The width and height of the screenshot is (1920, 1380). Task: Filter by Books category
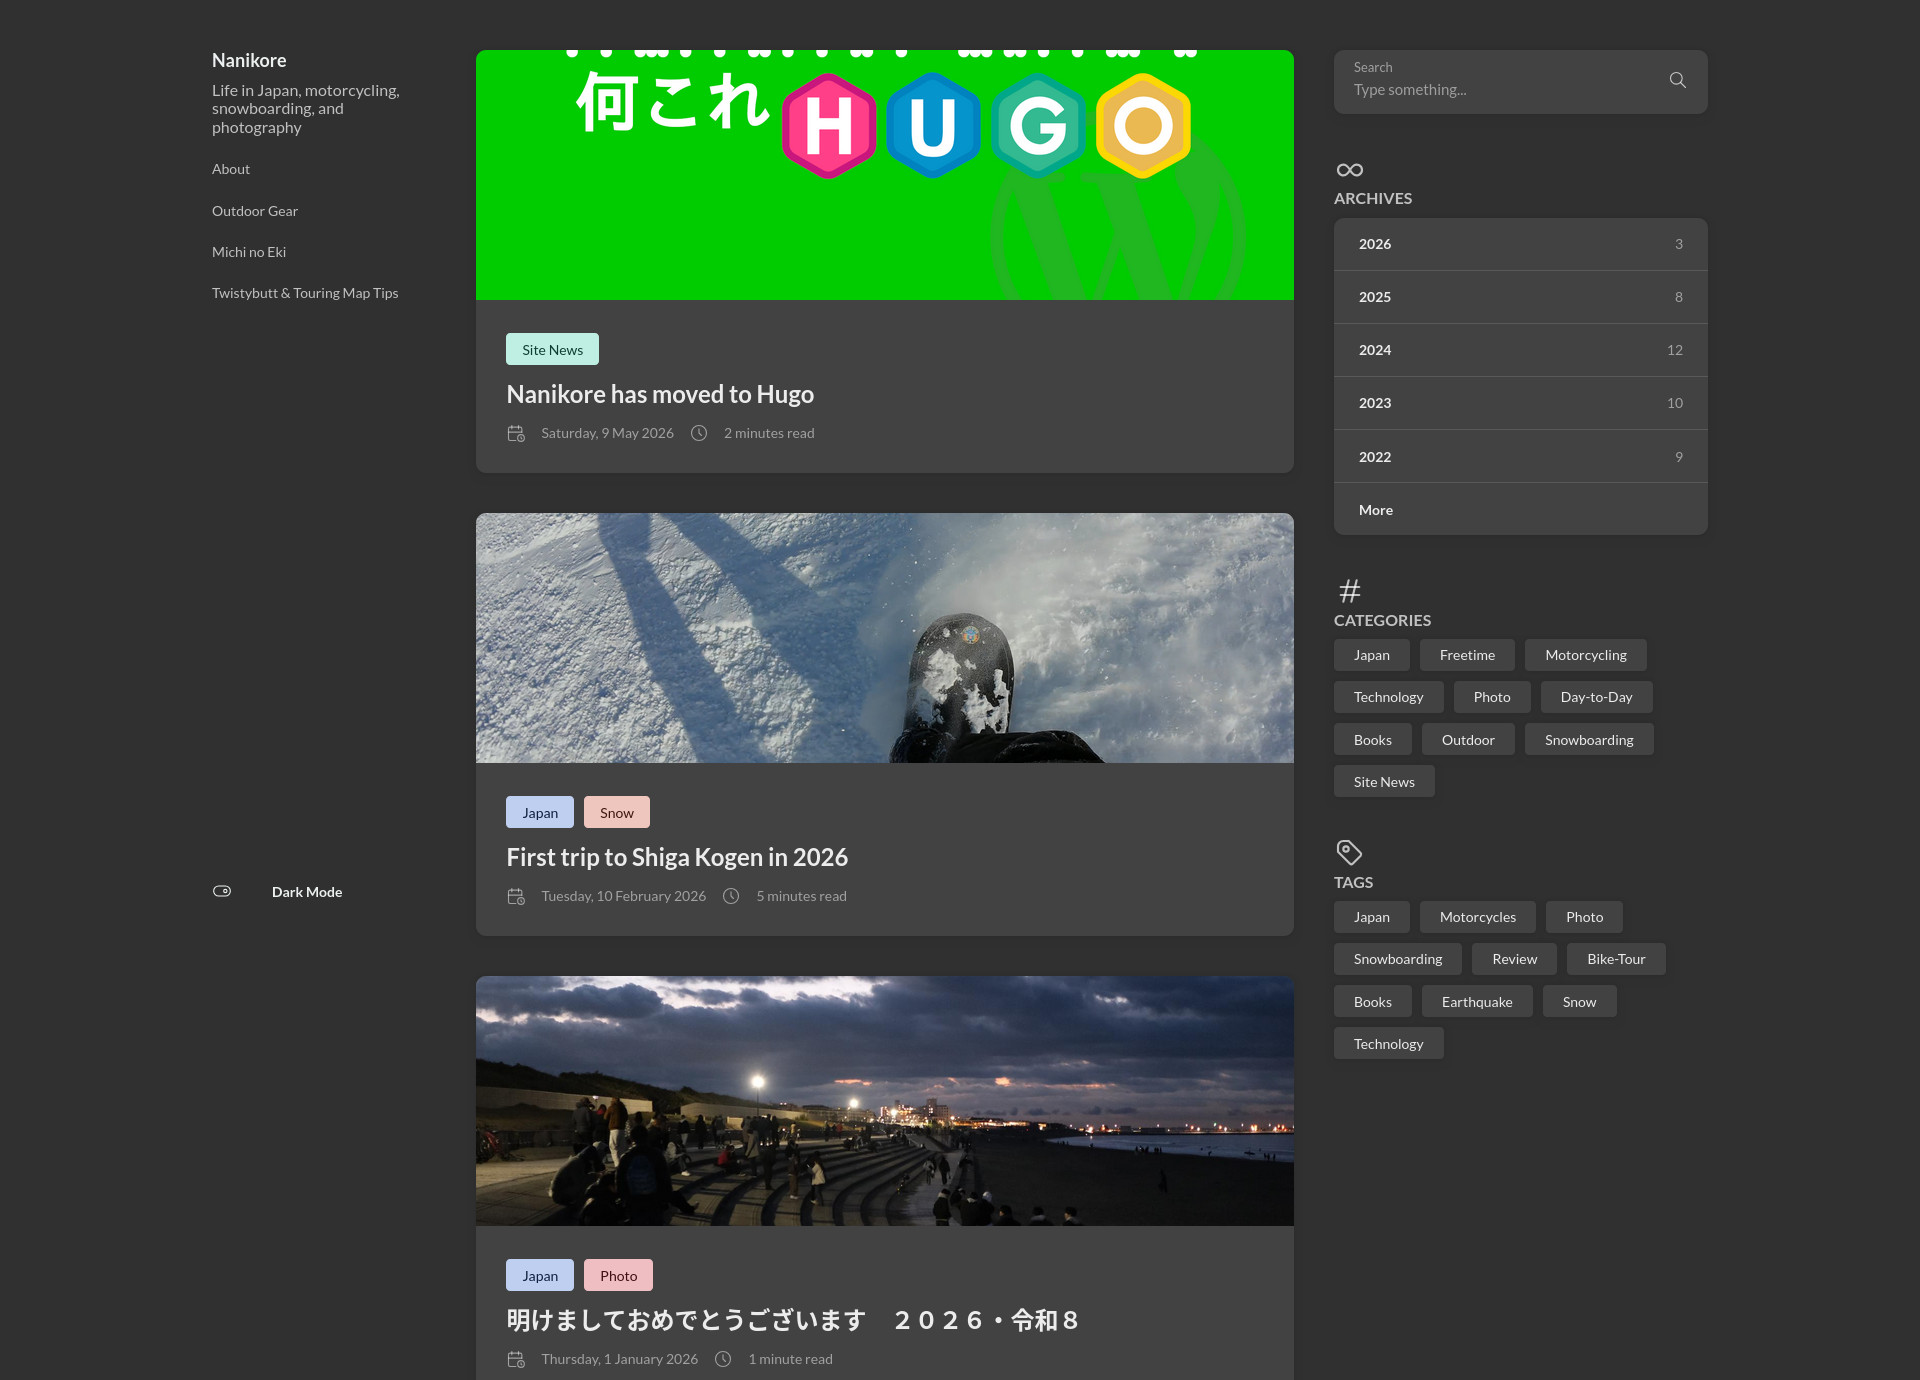pyautogui.click(x=1372, y=740)
